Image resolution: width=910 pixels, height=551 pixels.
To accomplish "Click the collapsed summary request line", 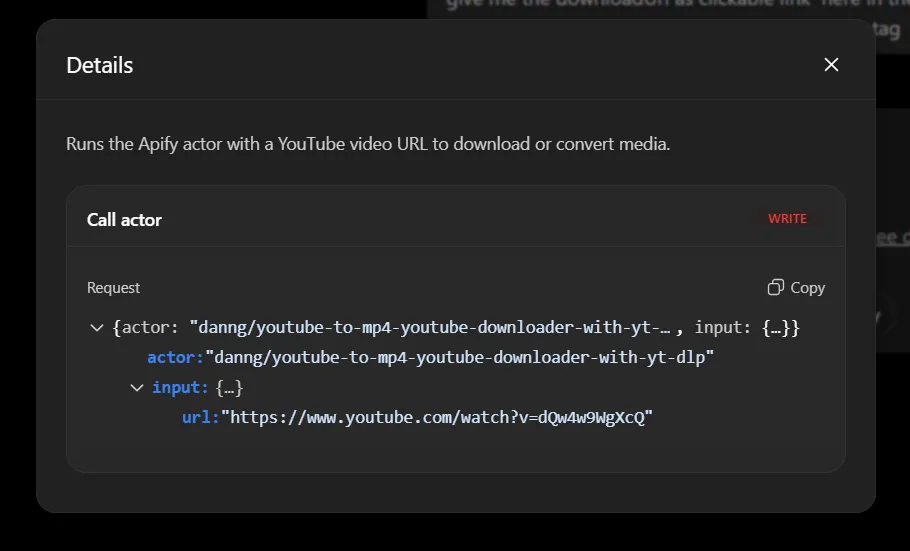I will coord(456,327).
